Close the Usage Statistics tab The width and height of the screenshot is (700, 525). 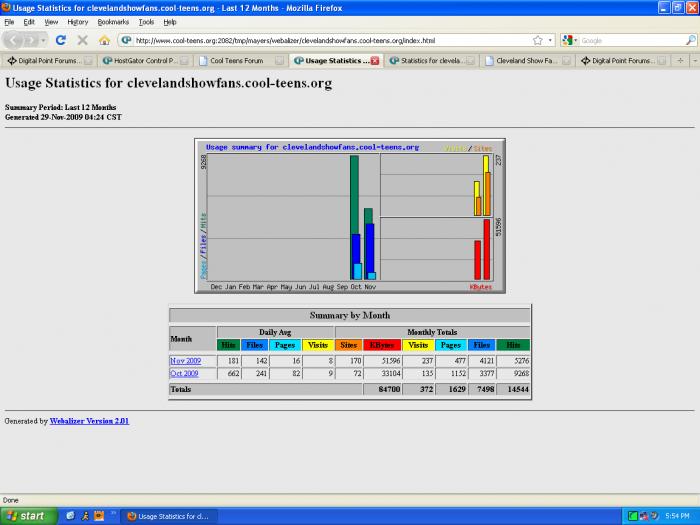coord(375,60)
